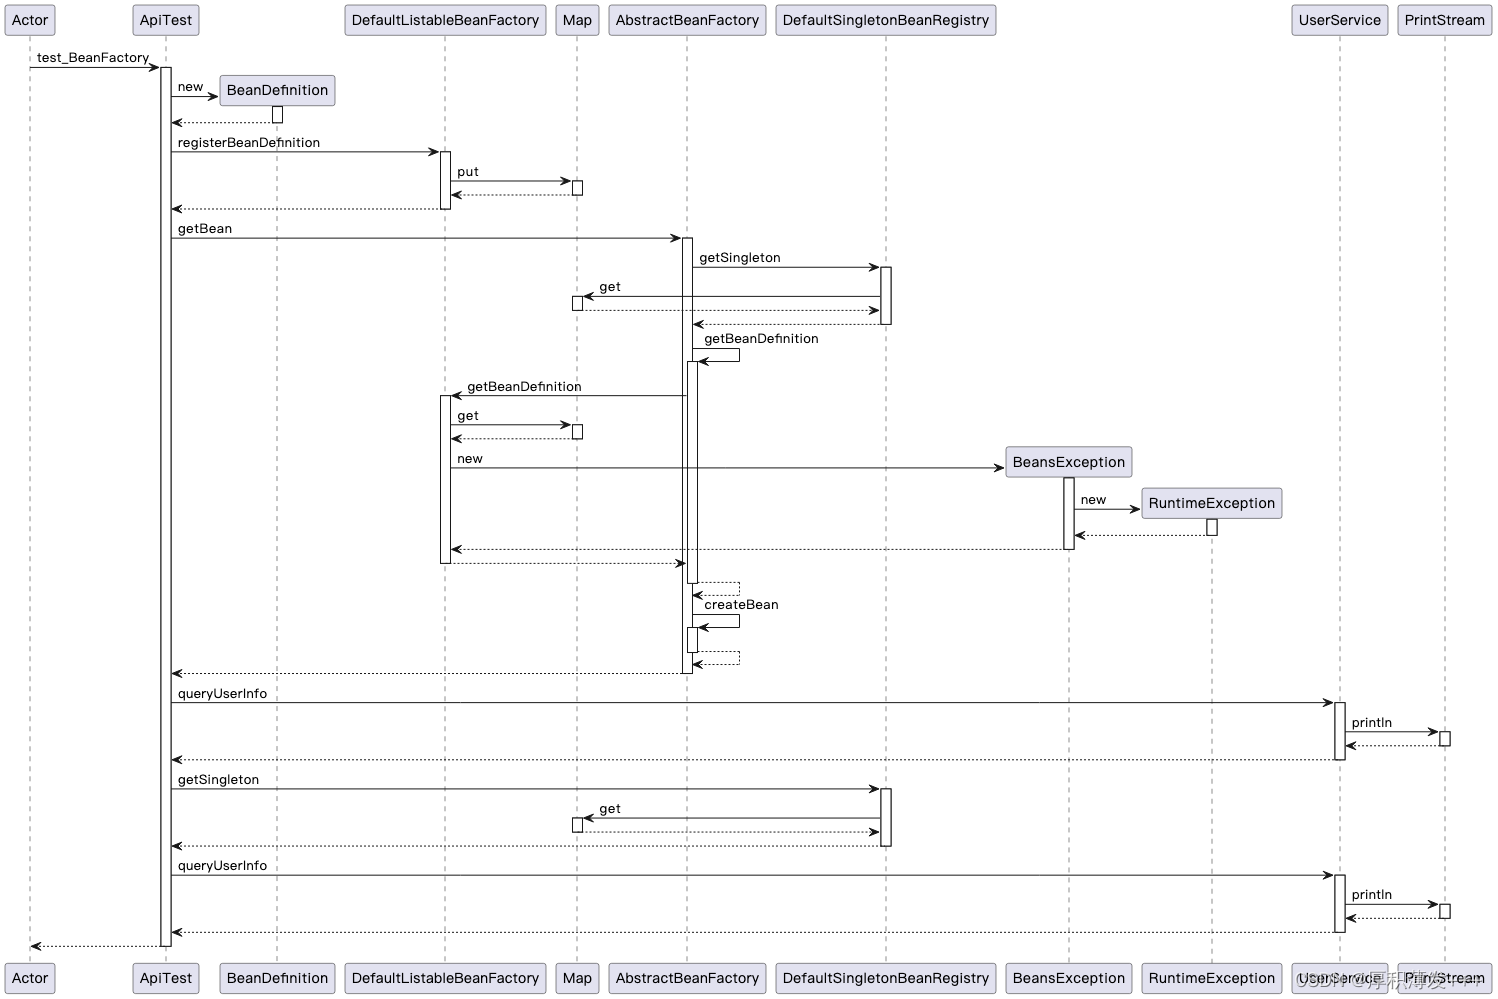This screenshot has width=1498, height=999.
Task: Click the BeanDefinition box created by the 'new' arrow
Action: pyautogui.click(x=277, y=90)
